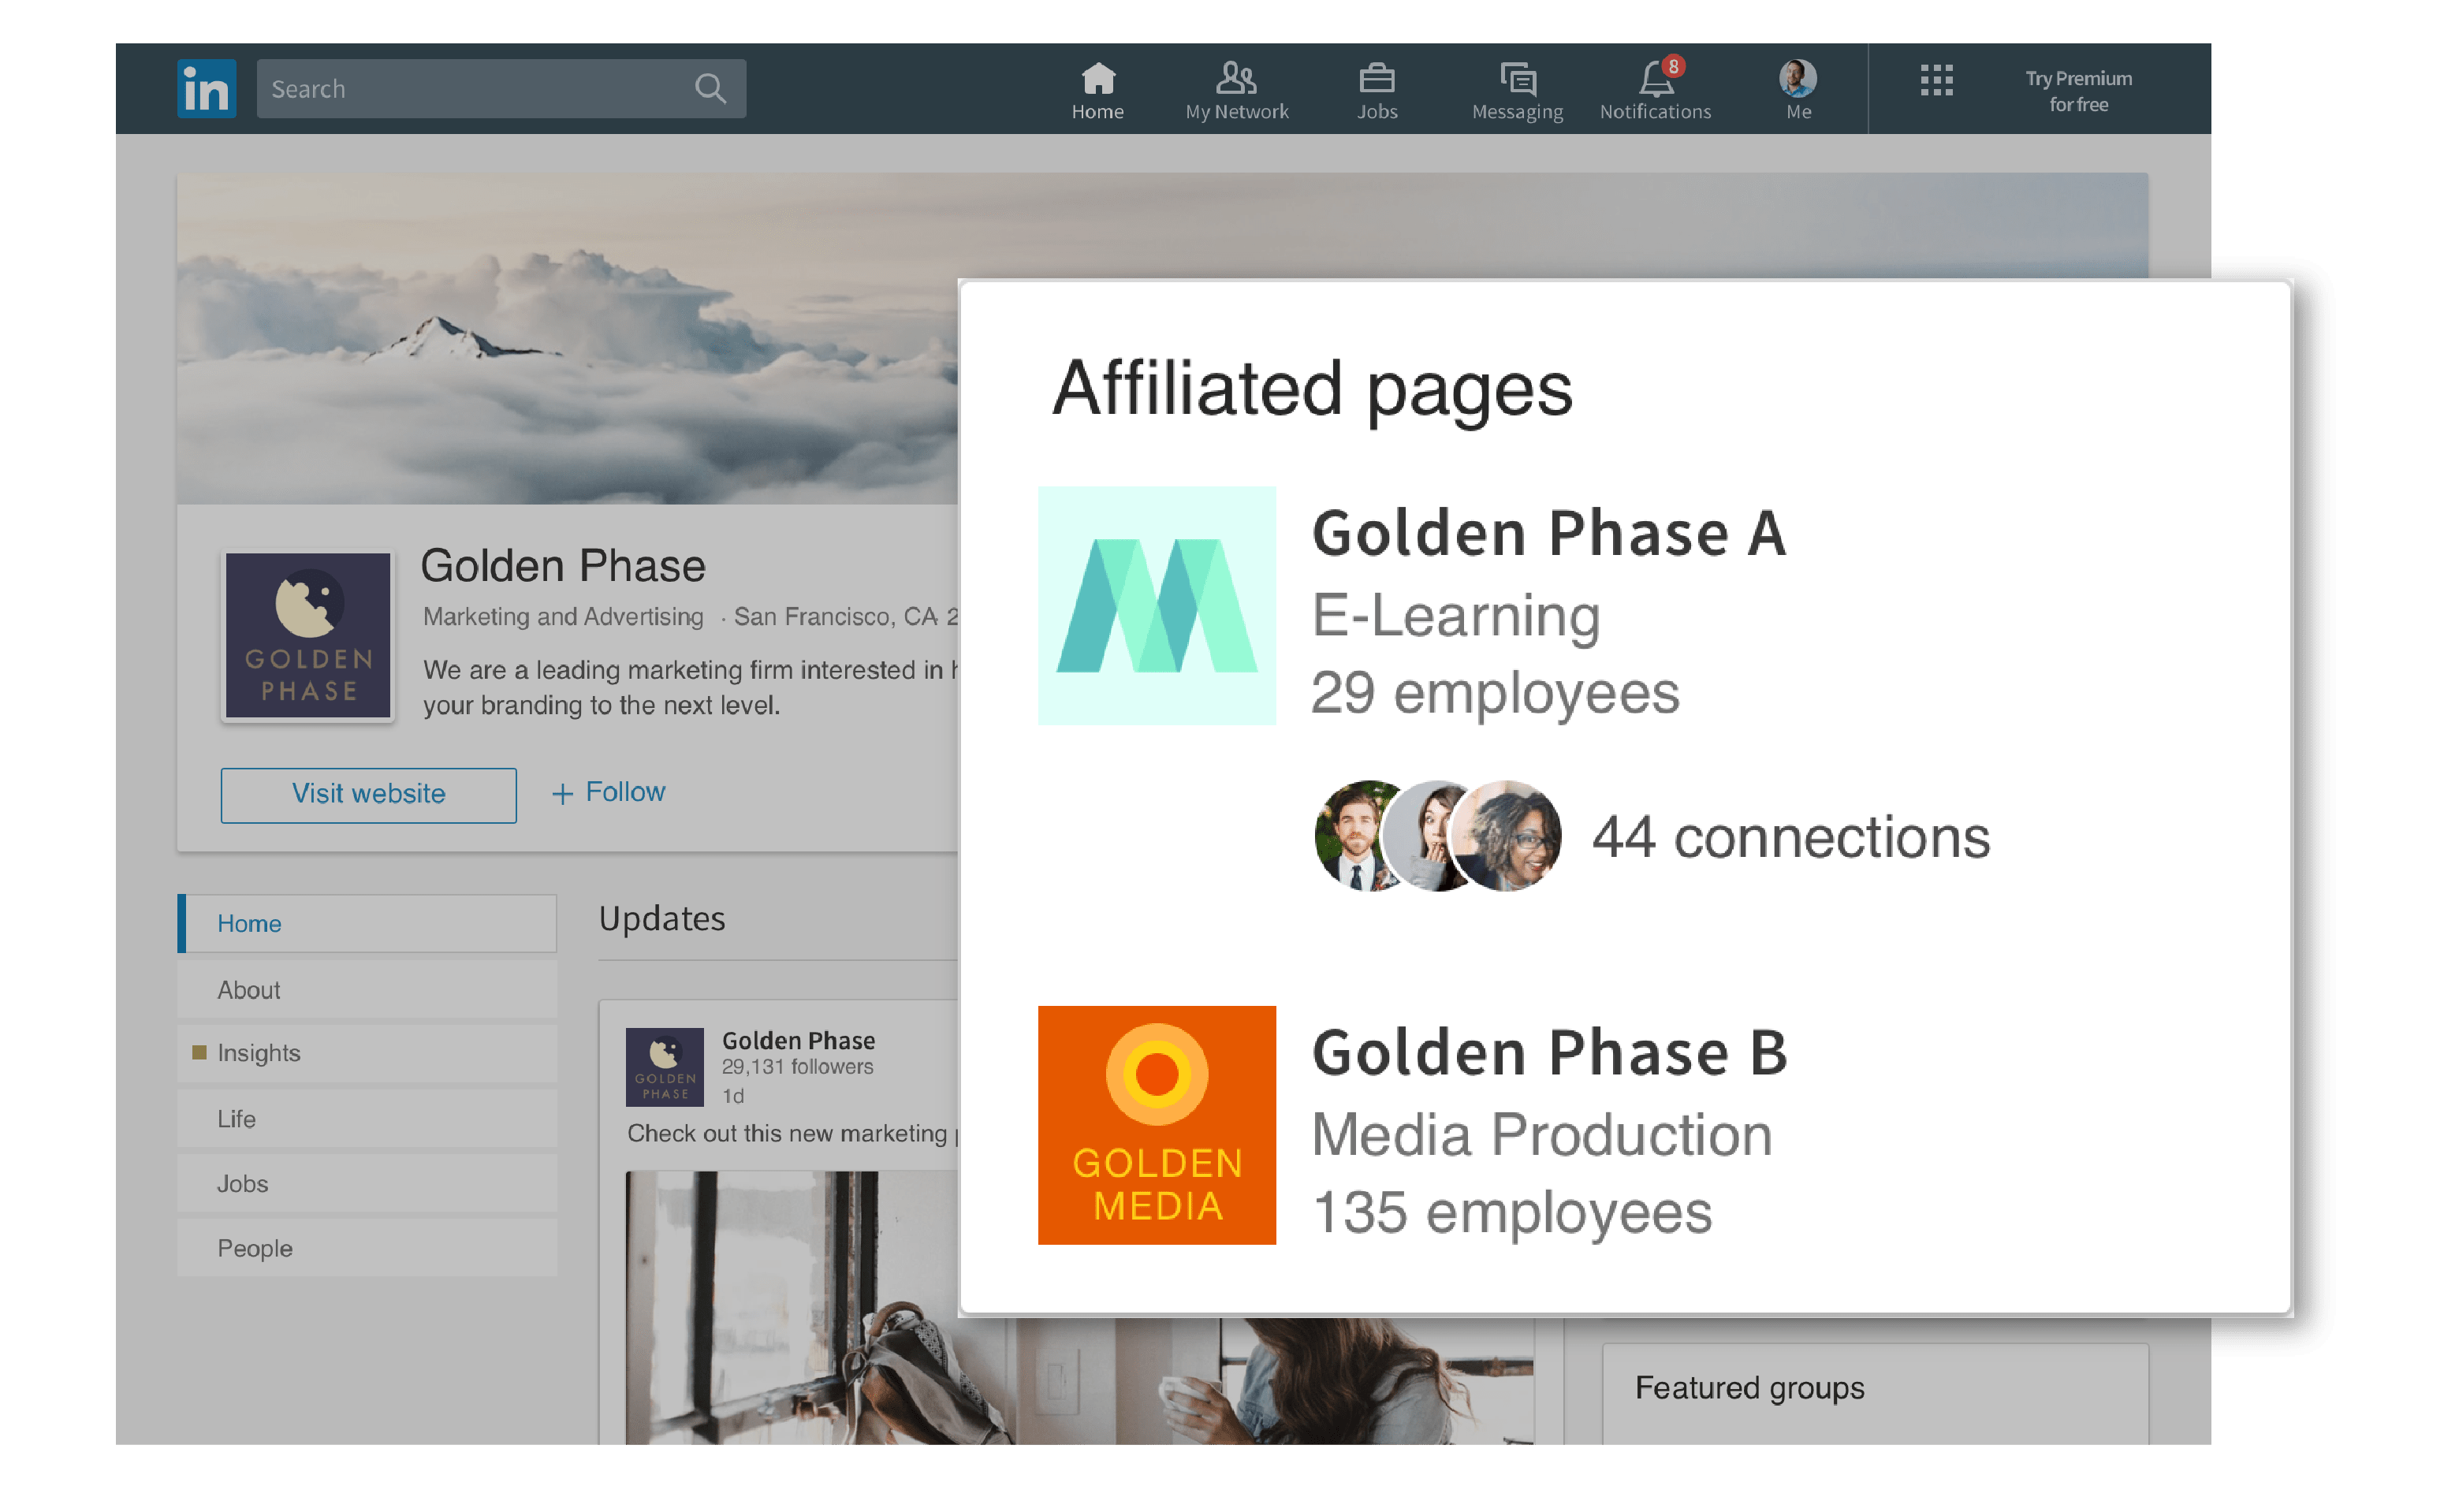The height and width of the screenshot is (1512, 2444).
Task: Click the LinkedIn logo icon
Action: (x=206, y=89)
